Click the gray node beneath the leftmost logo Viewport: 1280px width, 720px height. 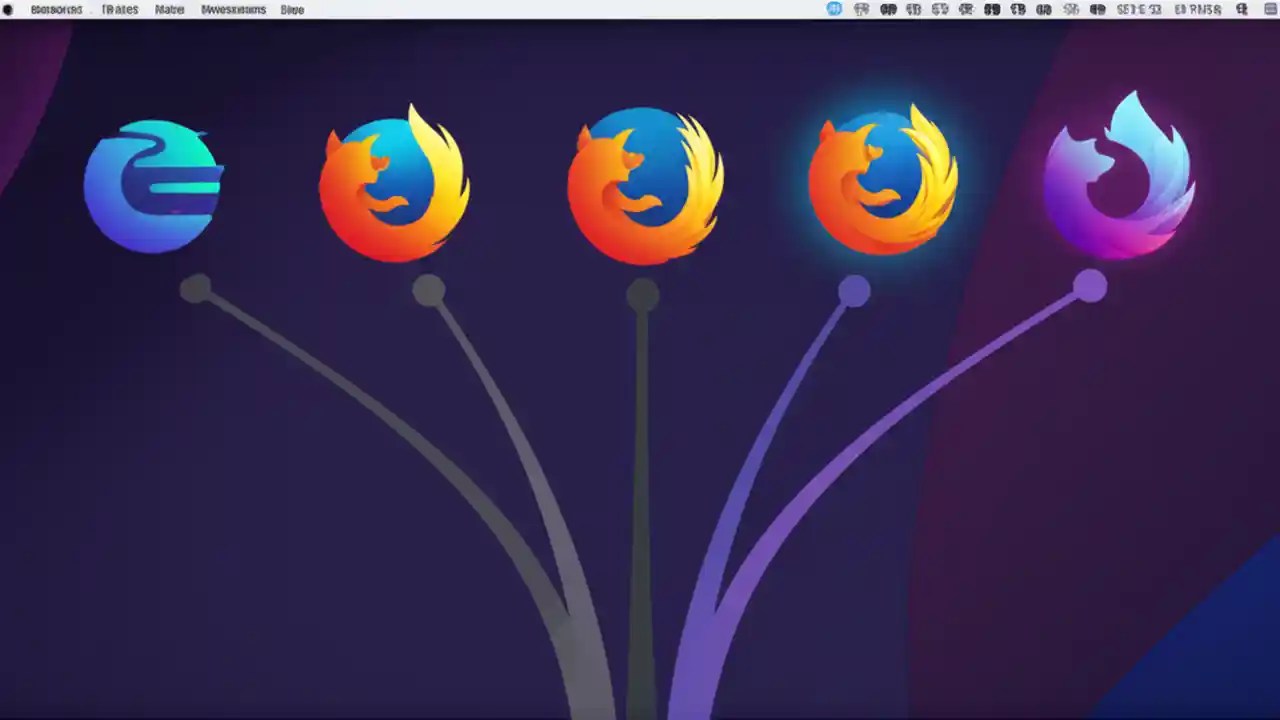(196, 287)
